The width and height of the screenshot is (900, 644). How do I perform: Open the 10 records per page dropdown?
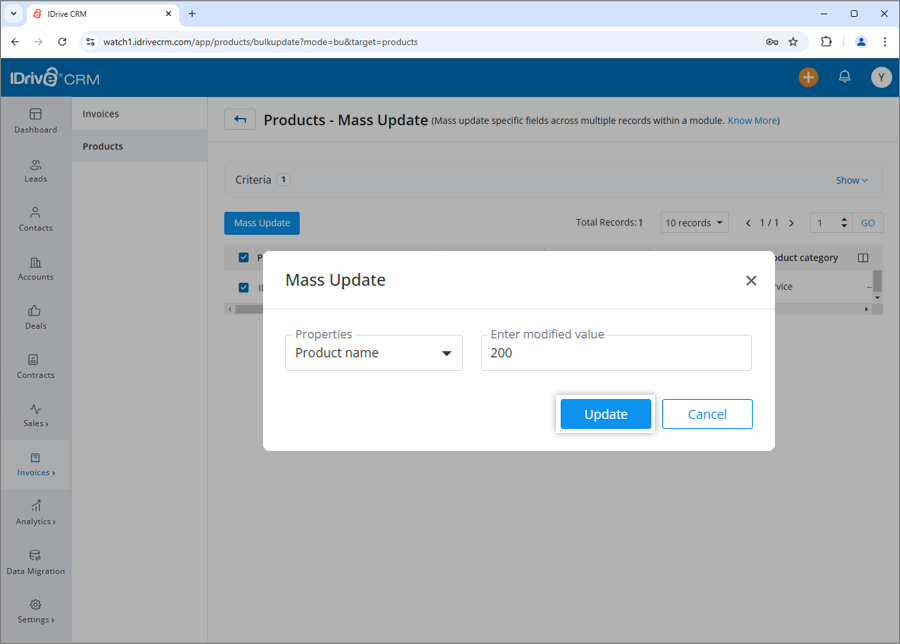694,222
